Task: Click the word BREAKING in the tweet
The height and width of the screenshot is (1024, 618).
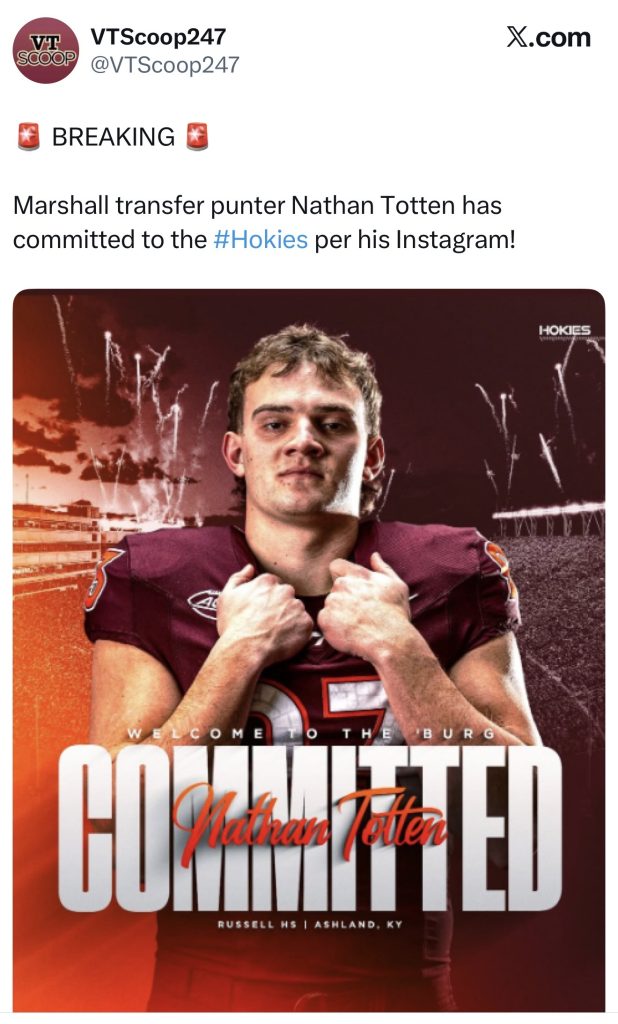Action: [113, 138]
